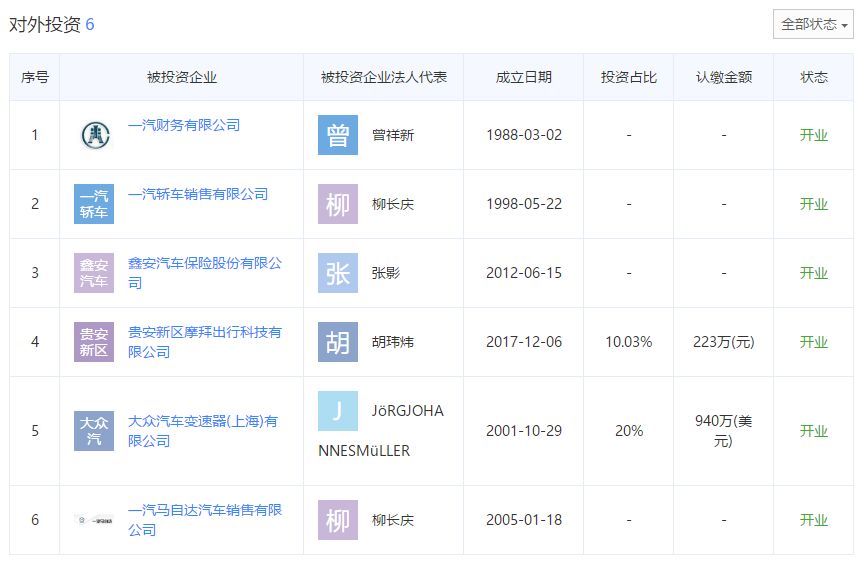The width and height of the screenshot is (867, 566).
Task: Click the 940万(美元) amount cell
Action: tap(723, 431)
